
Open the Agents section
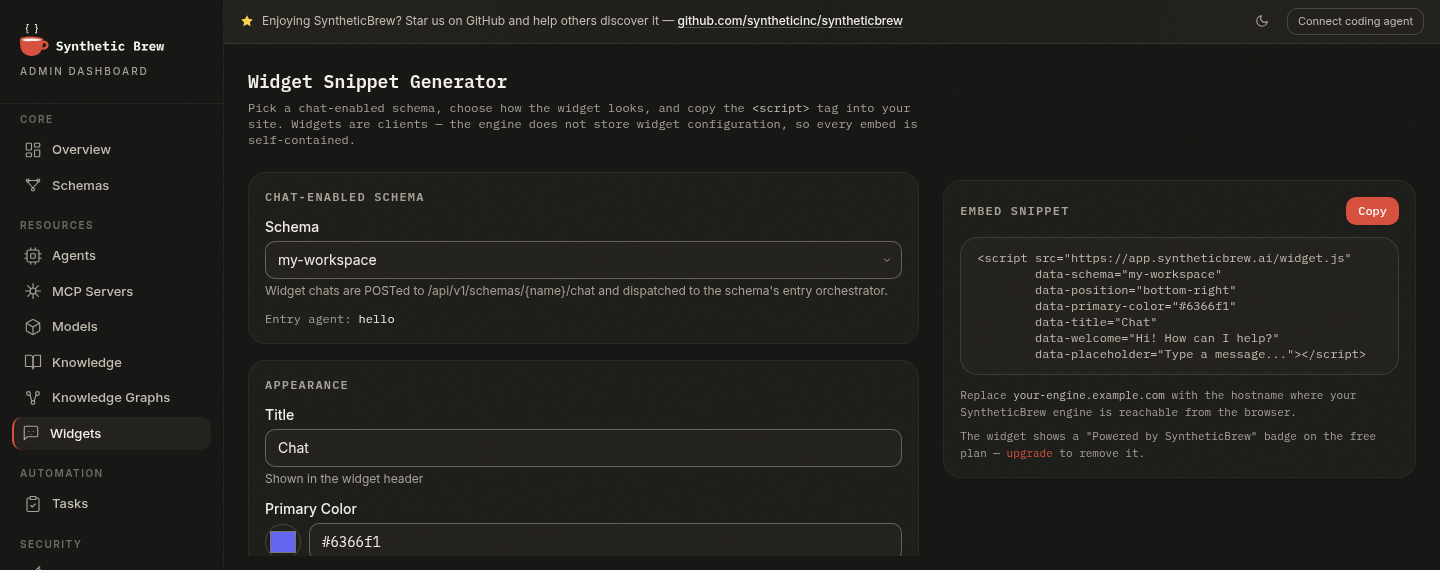(111, 256)
